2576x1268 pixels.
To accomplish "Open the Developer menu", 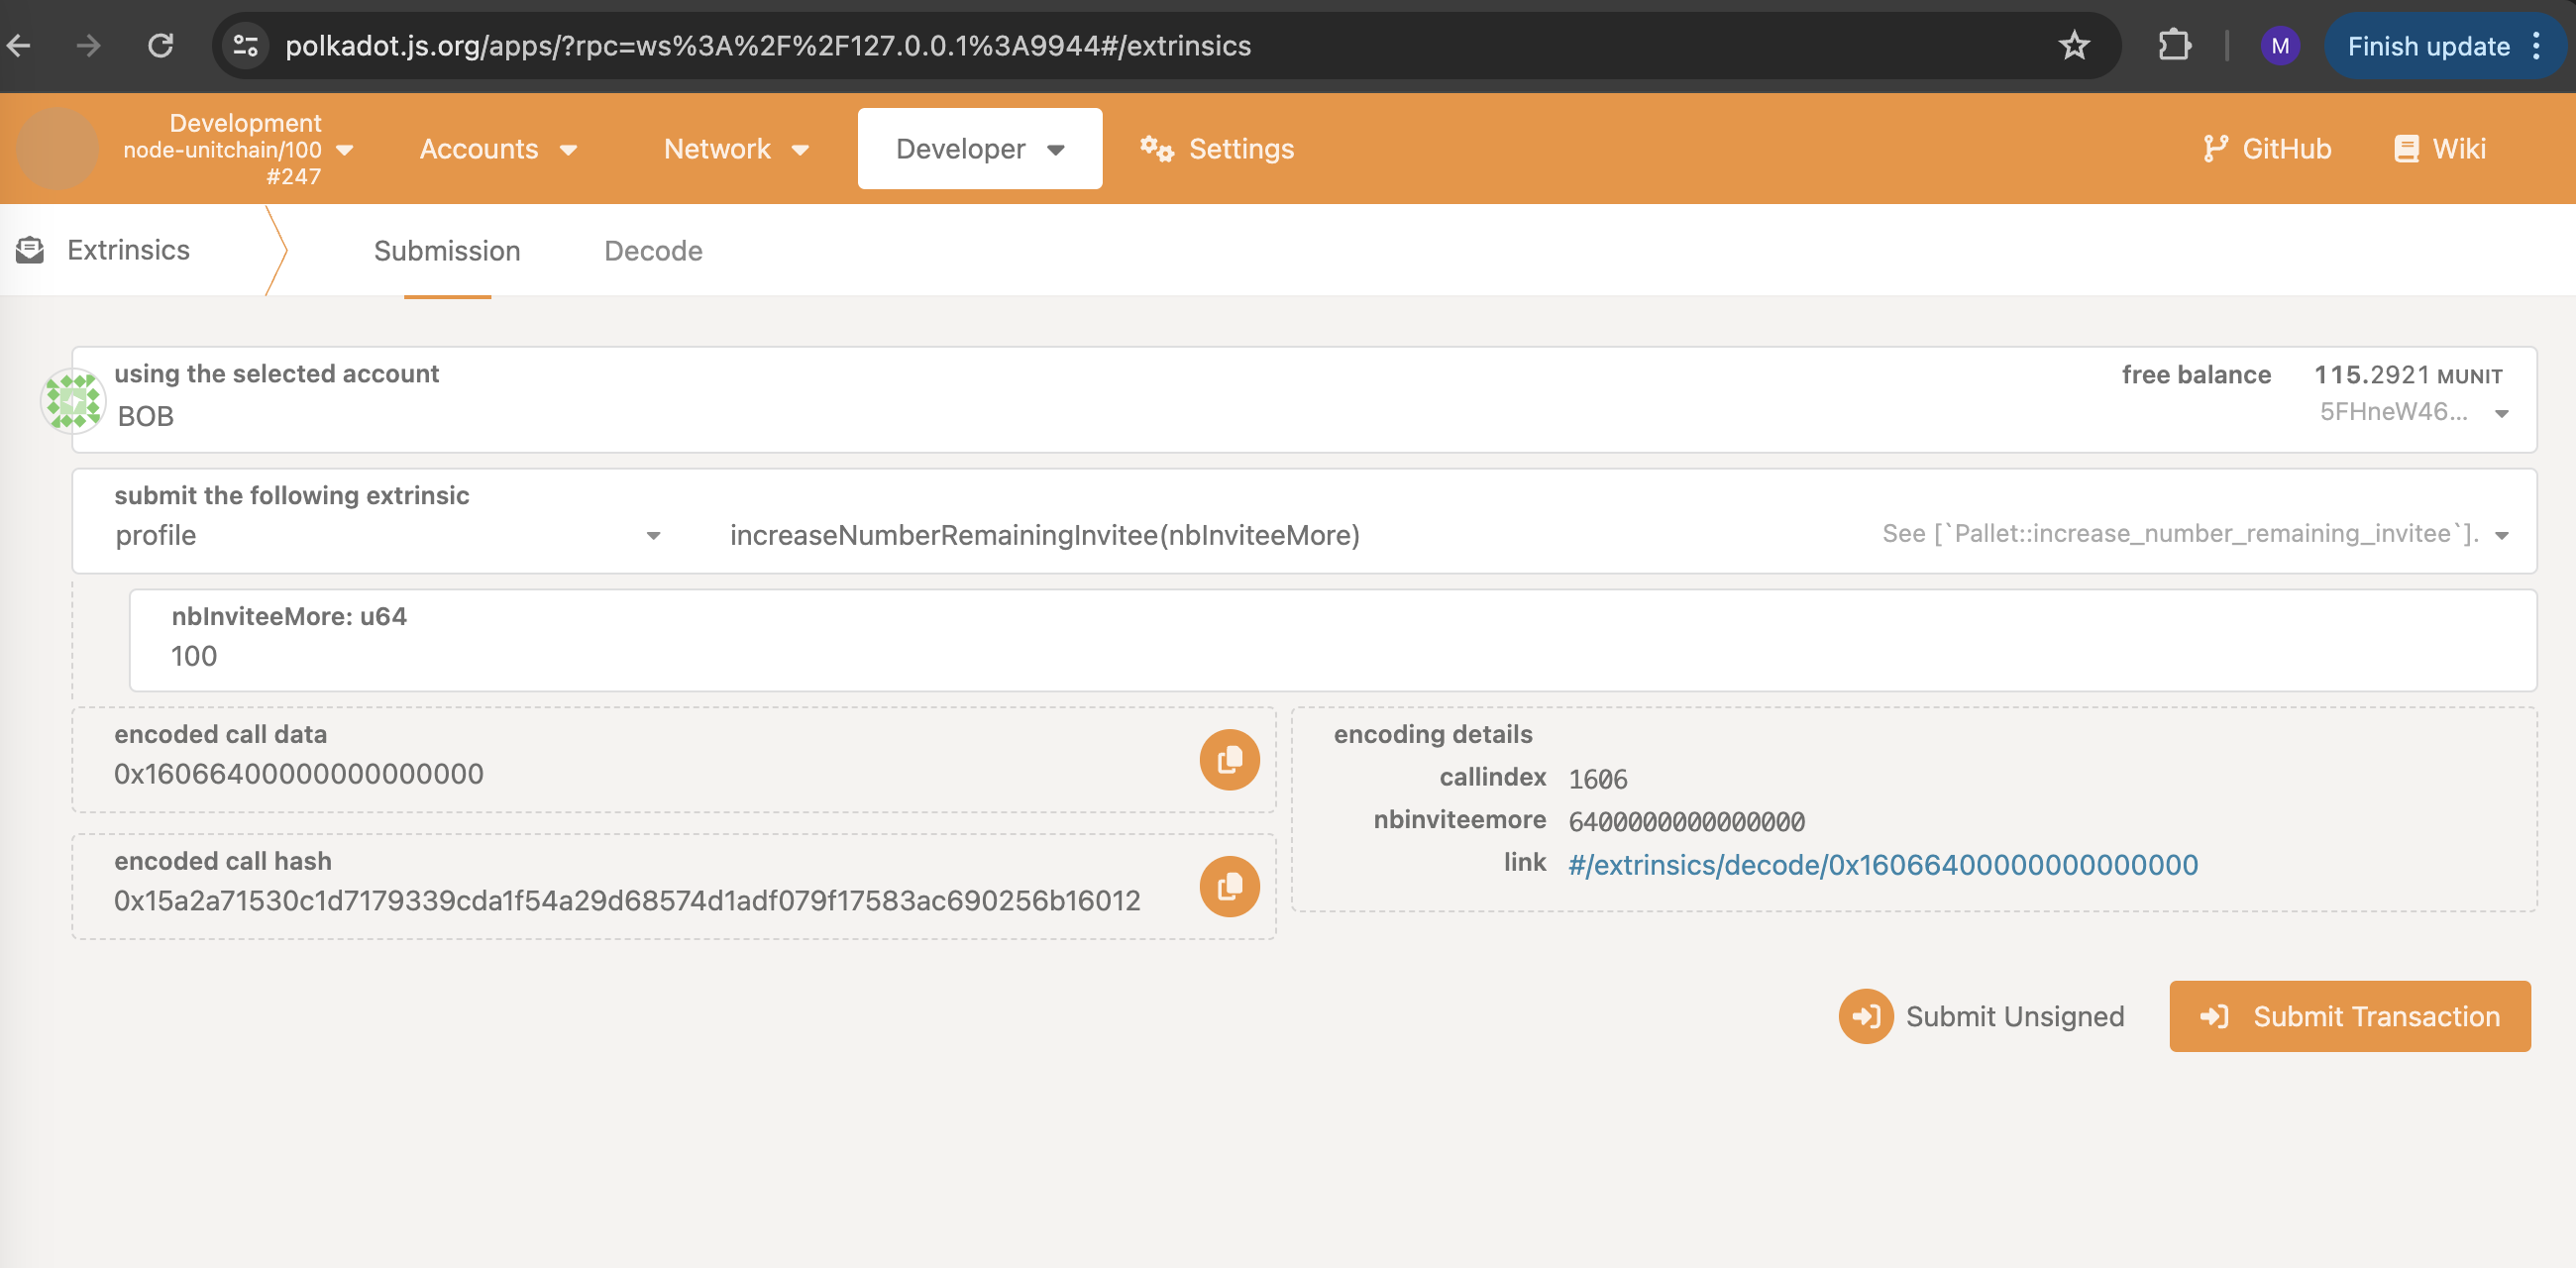I will [x=979, y=148].
